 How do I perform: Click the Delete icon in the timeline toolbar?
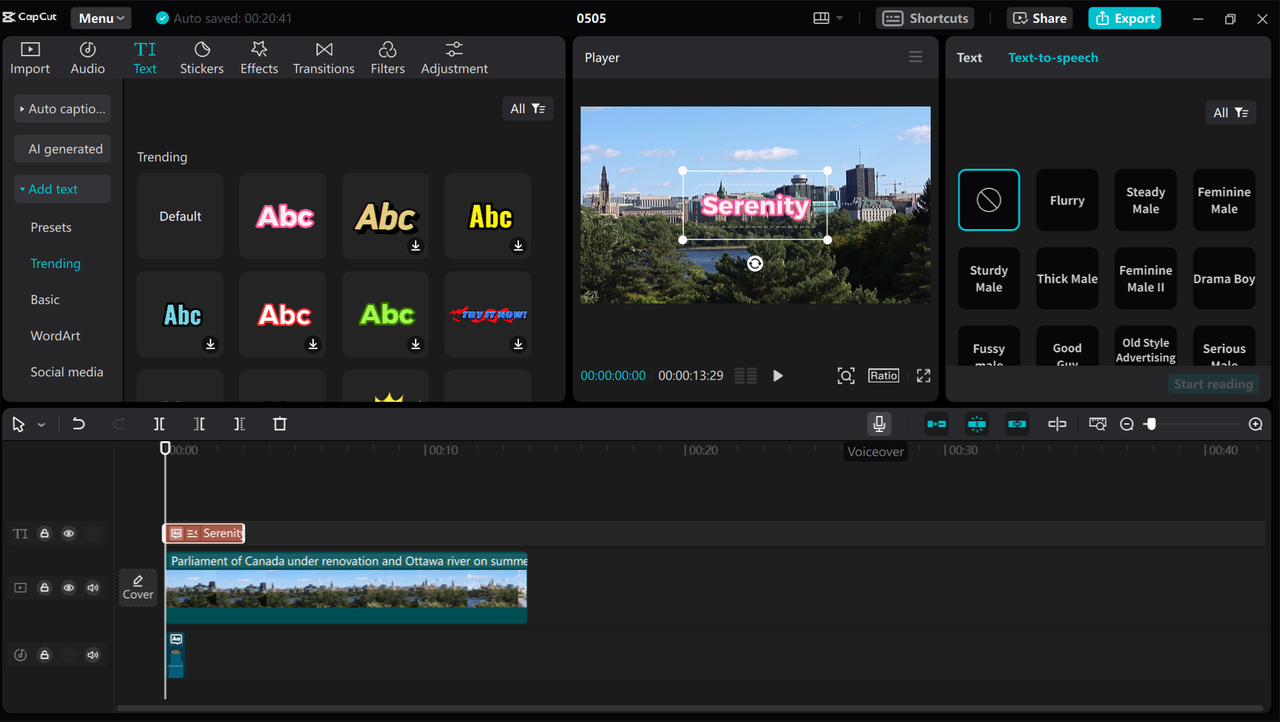(279, 423)
